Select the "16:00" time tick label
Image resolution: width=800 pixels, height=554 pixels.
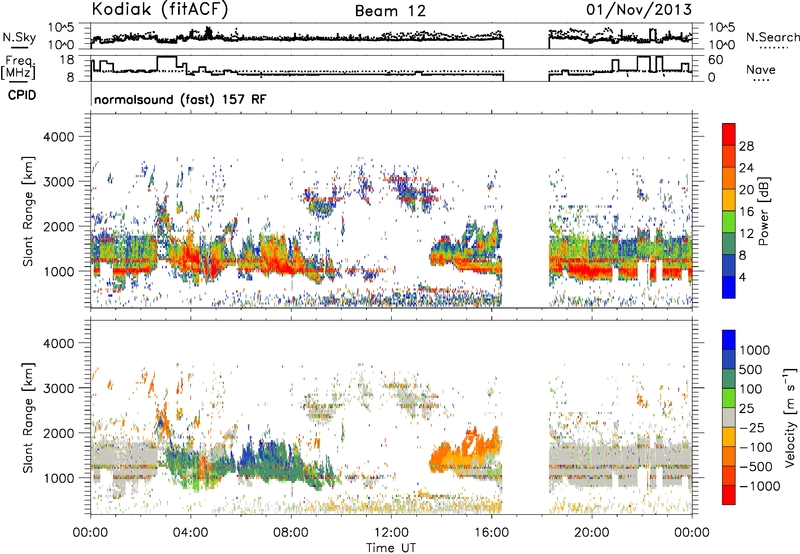[x=491, y=533]
